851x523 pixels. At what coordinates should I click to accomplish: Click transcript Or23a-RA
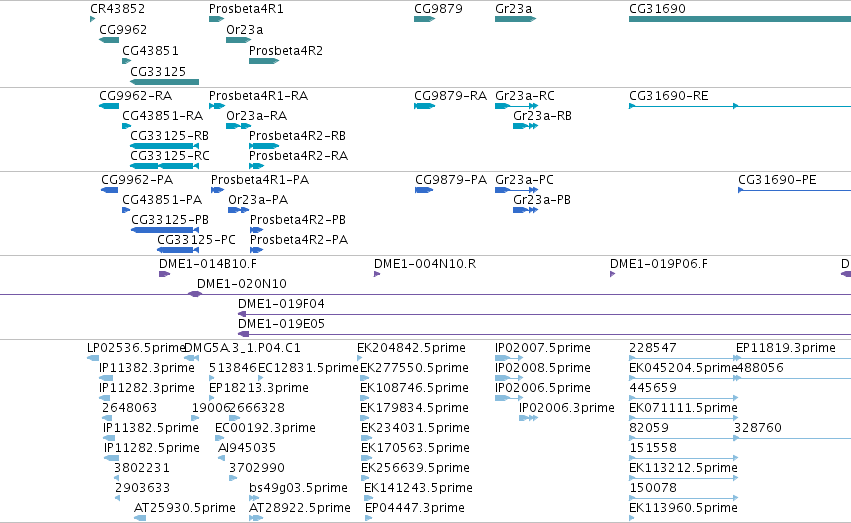238,126
